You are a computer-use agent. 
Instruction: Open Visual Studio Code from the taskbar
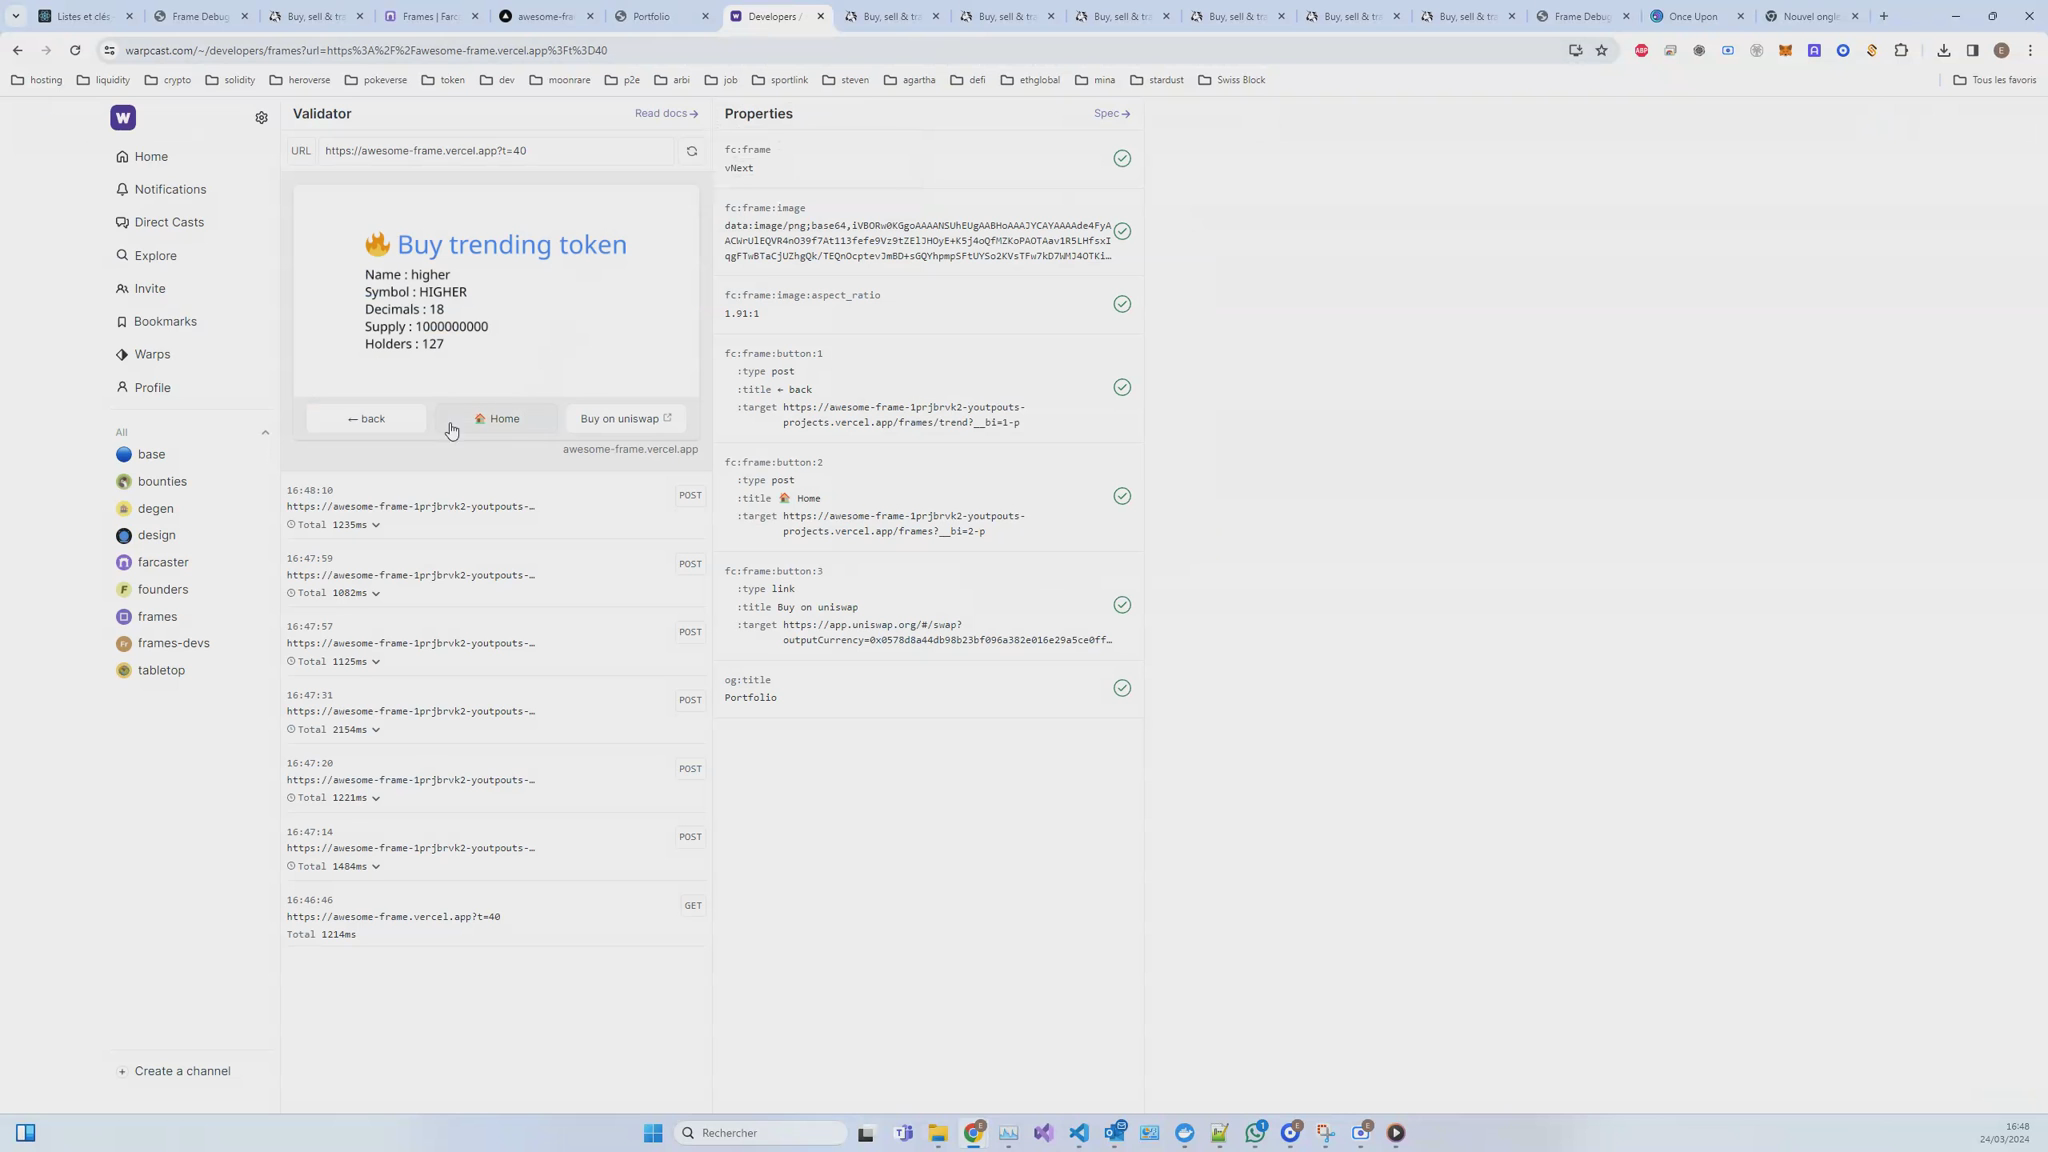[1078, 1133]
